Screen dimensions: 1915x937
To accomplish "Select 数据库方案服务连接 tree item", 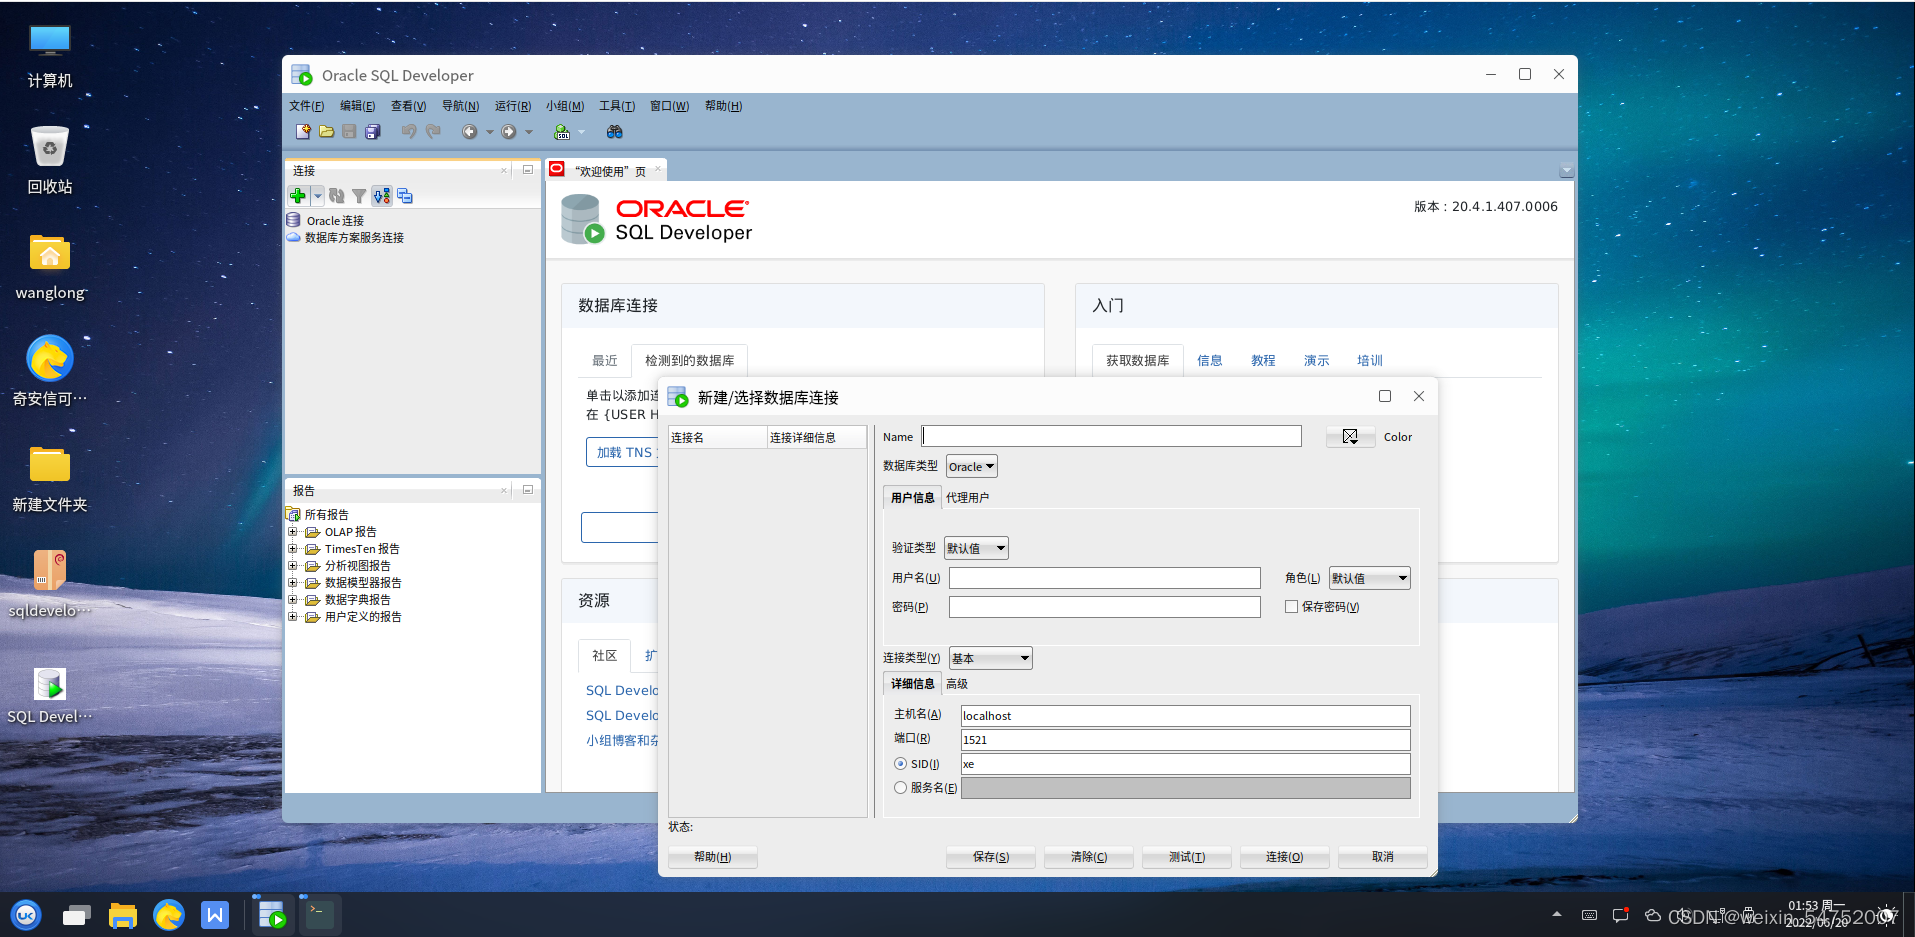I will [354, 238].
